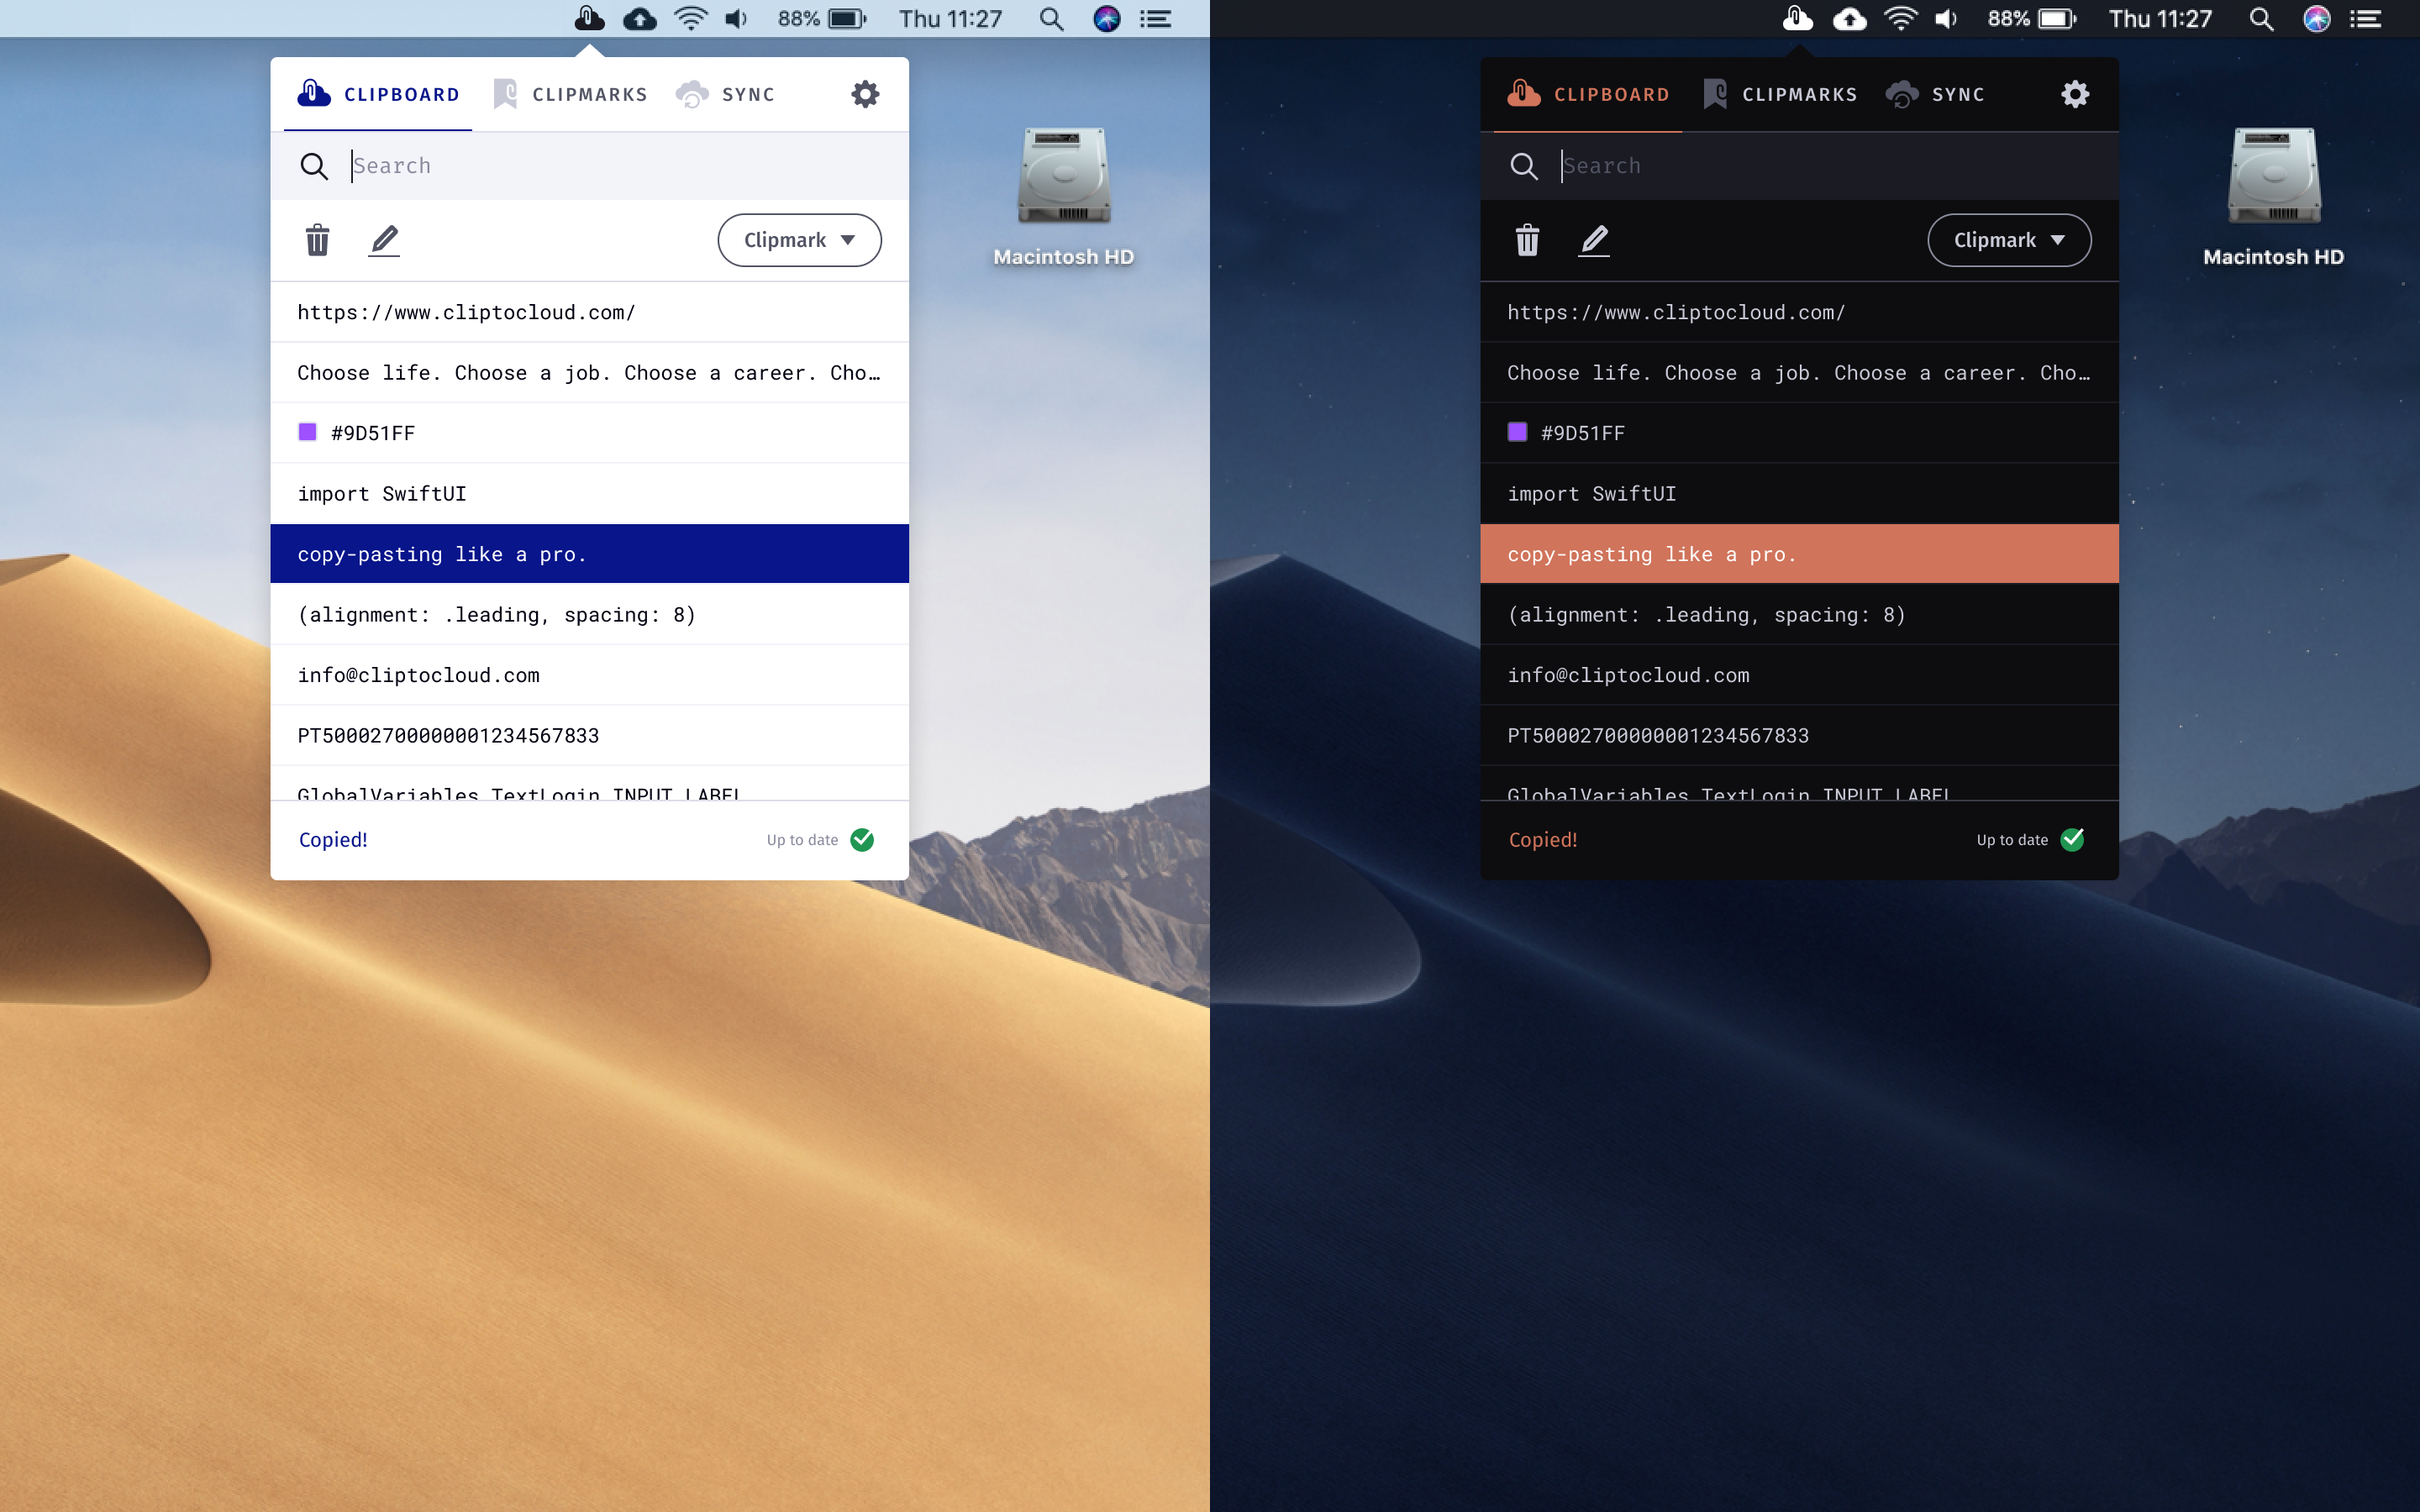Click the cloud upload icon in light menu bar
The height and width of the screenshot is (1512, 2420).
[640, 19]
